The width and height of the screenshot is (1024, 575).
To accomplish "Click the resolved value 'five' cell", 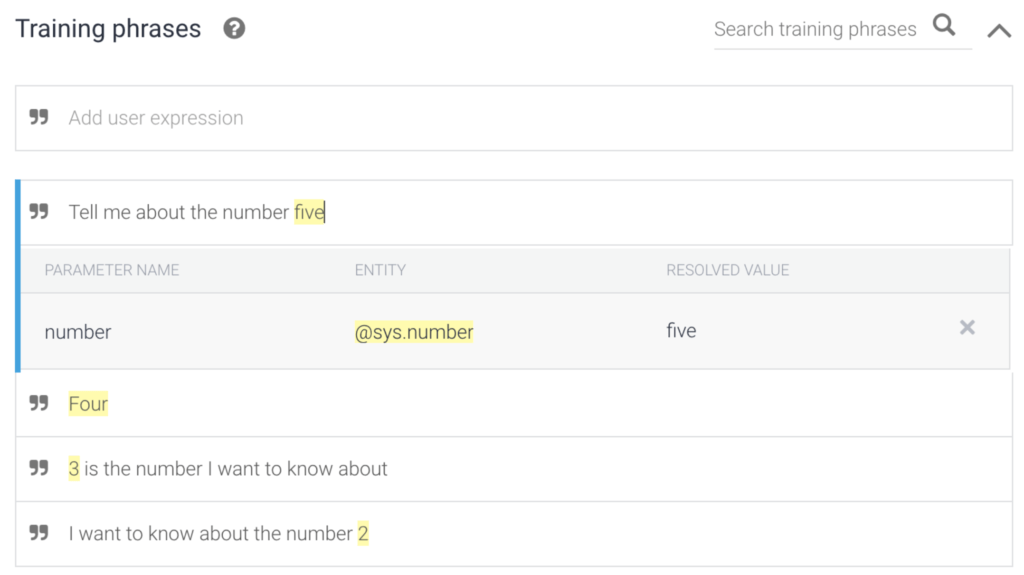I will coord(681,331).
